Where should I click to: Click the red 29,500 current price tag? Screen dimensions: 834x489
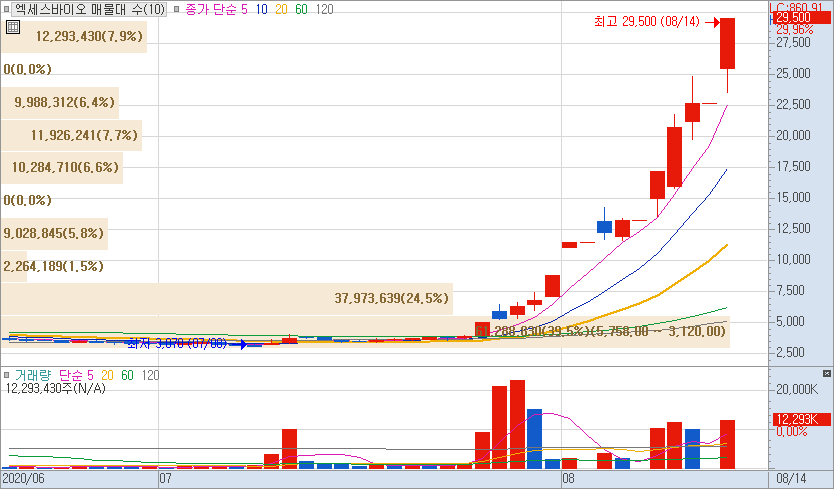[x=800, y=18]
